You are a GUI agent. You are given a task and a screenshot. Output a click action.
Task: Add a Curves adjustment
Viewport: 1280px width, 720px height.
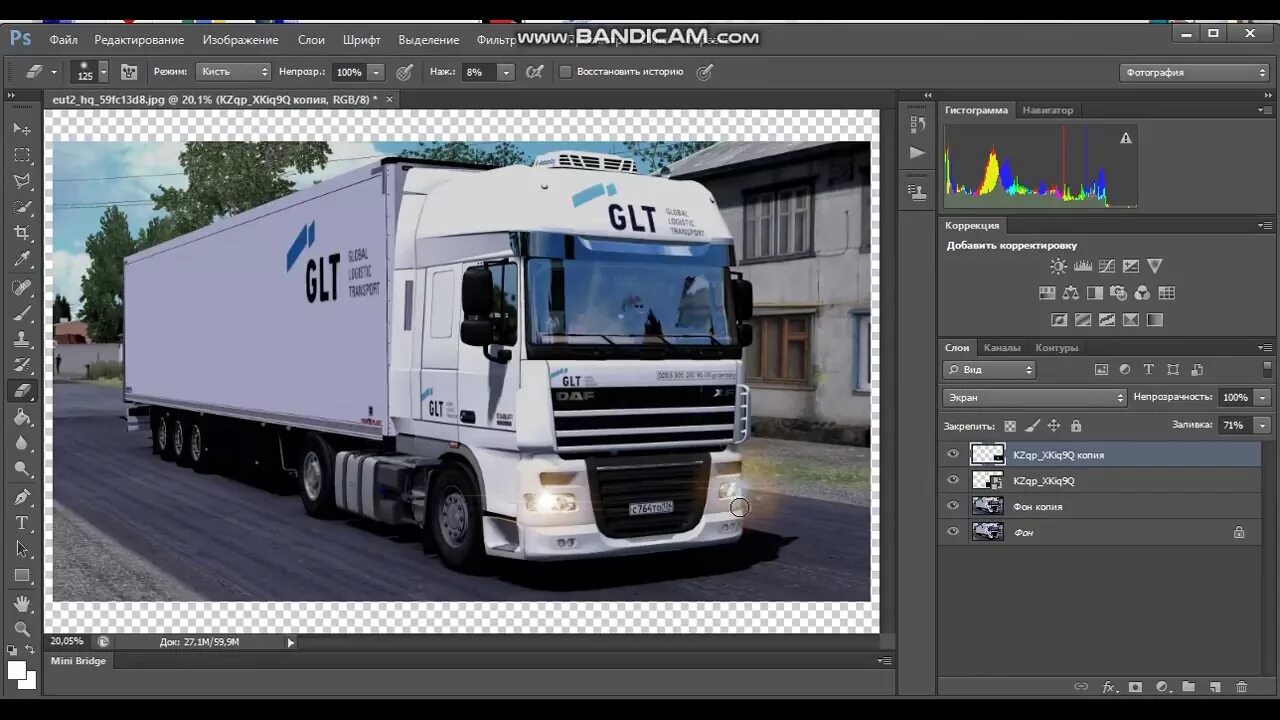1106,266
